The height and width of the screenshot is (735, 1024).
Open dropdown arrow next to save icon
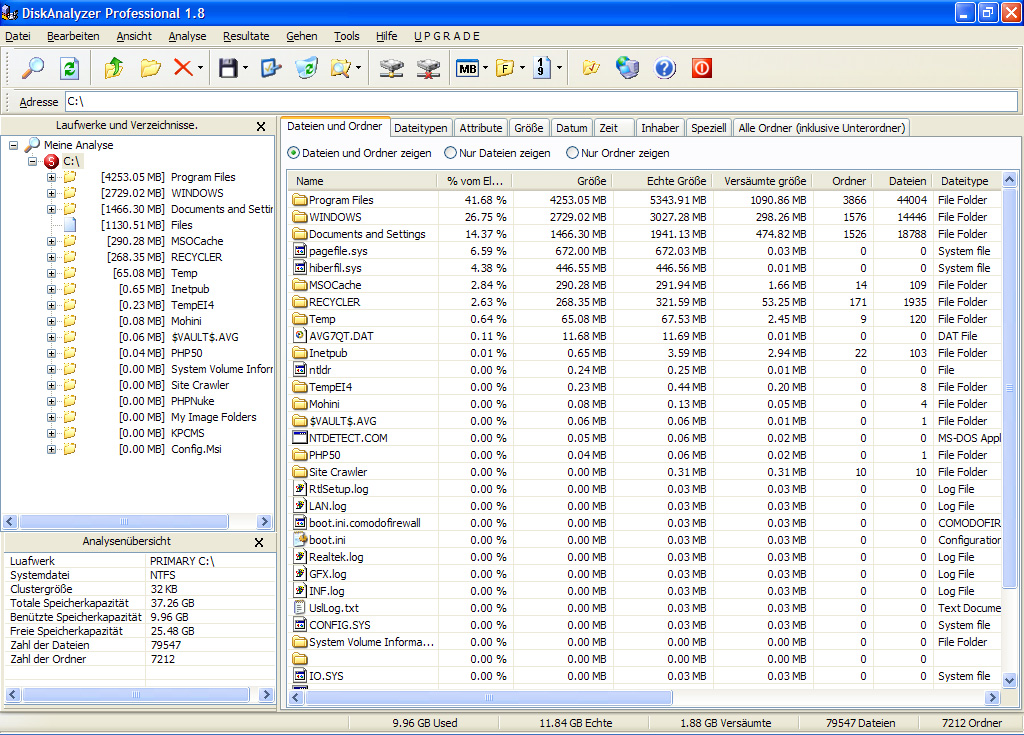245,68
